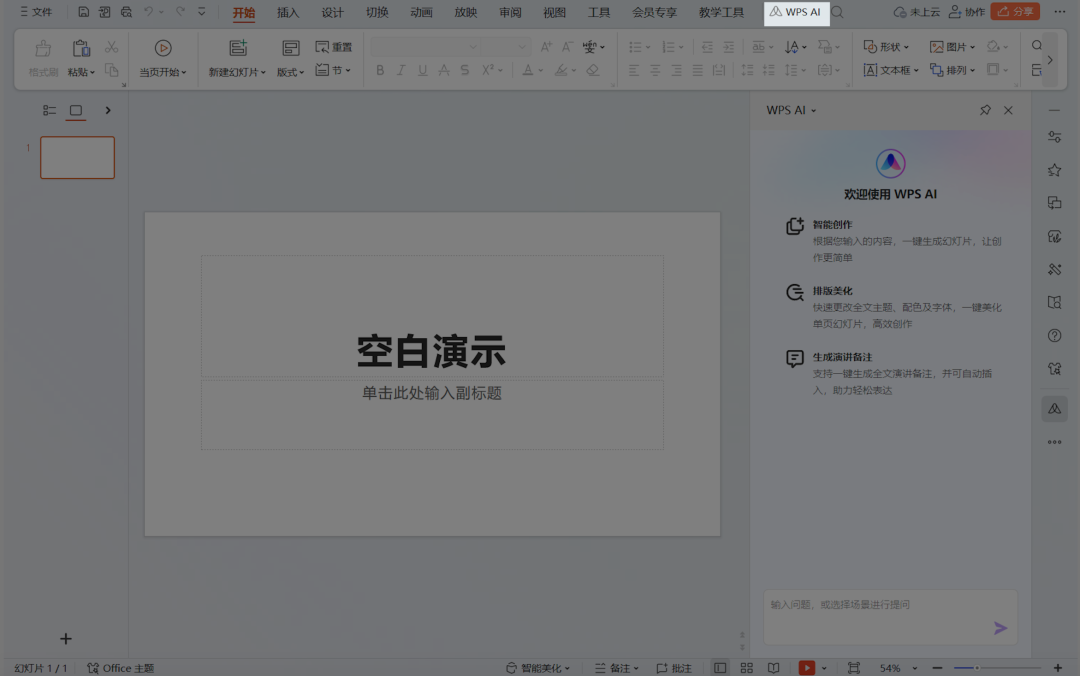Switch to the 插入 ribbon tab
The image size is (1080, 676).
(288, 12)
